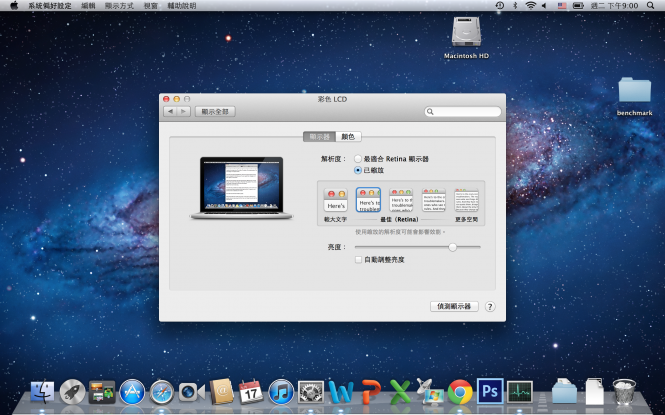Open the 顯示方式 menu
This screenshot has height=415, width=665.
pyautogui.click(x=119, y=6)
